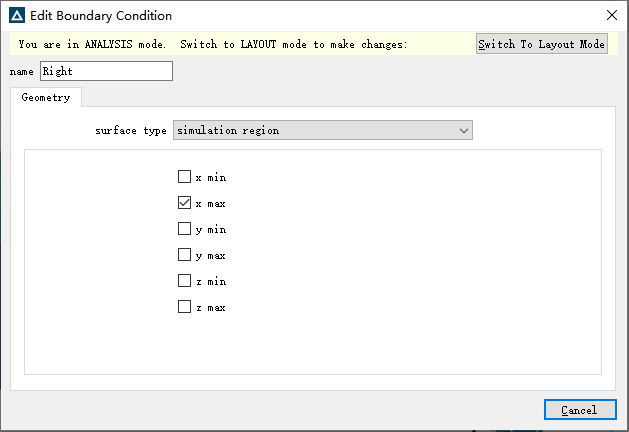Screen dimensions: 629x432
Task: Open the surface type dropdown
Action: point(323,130)
